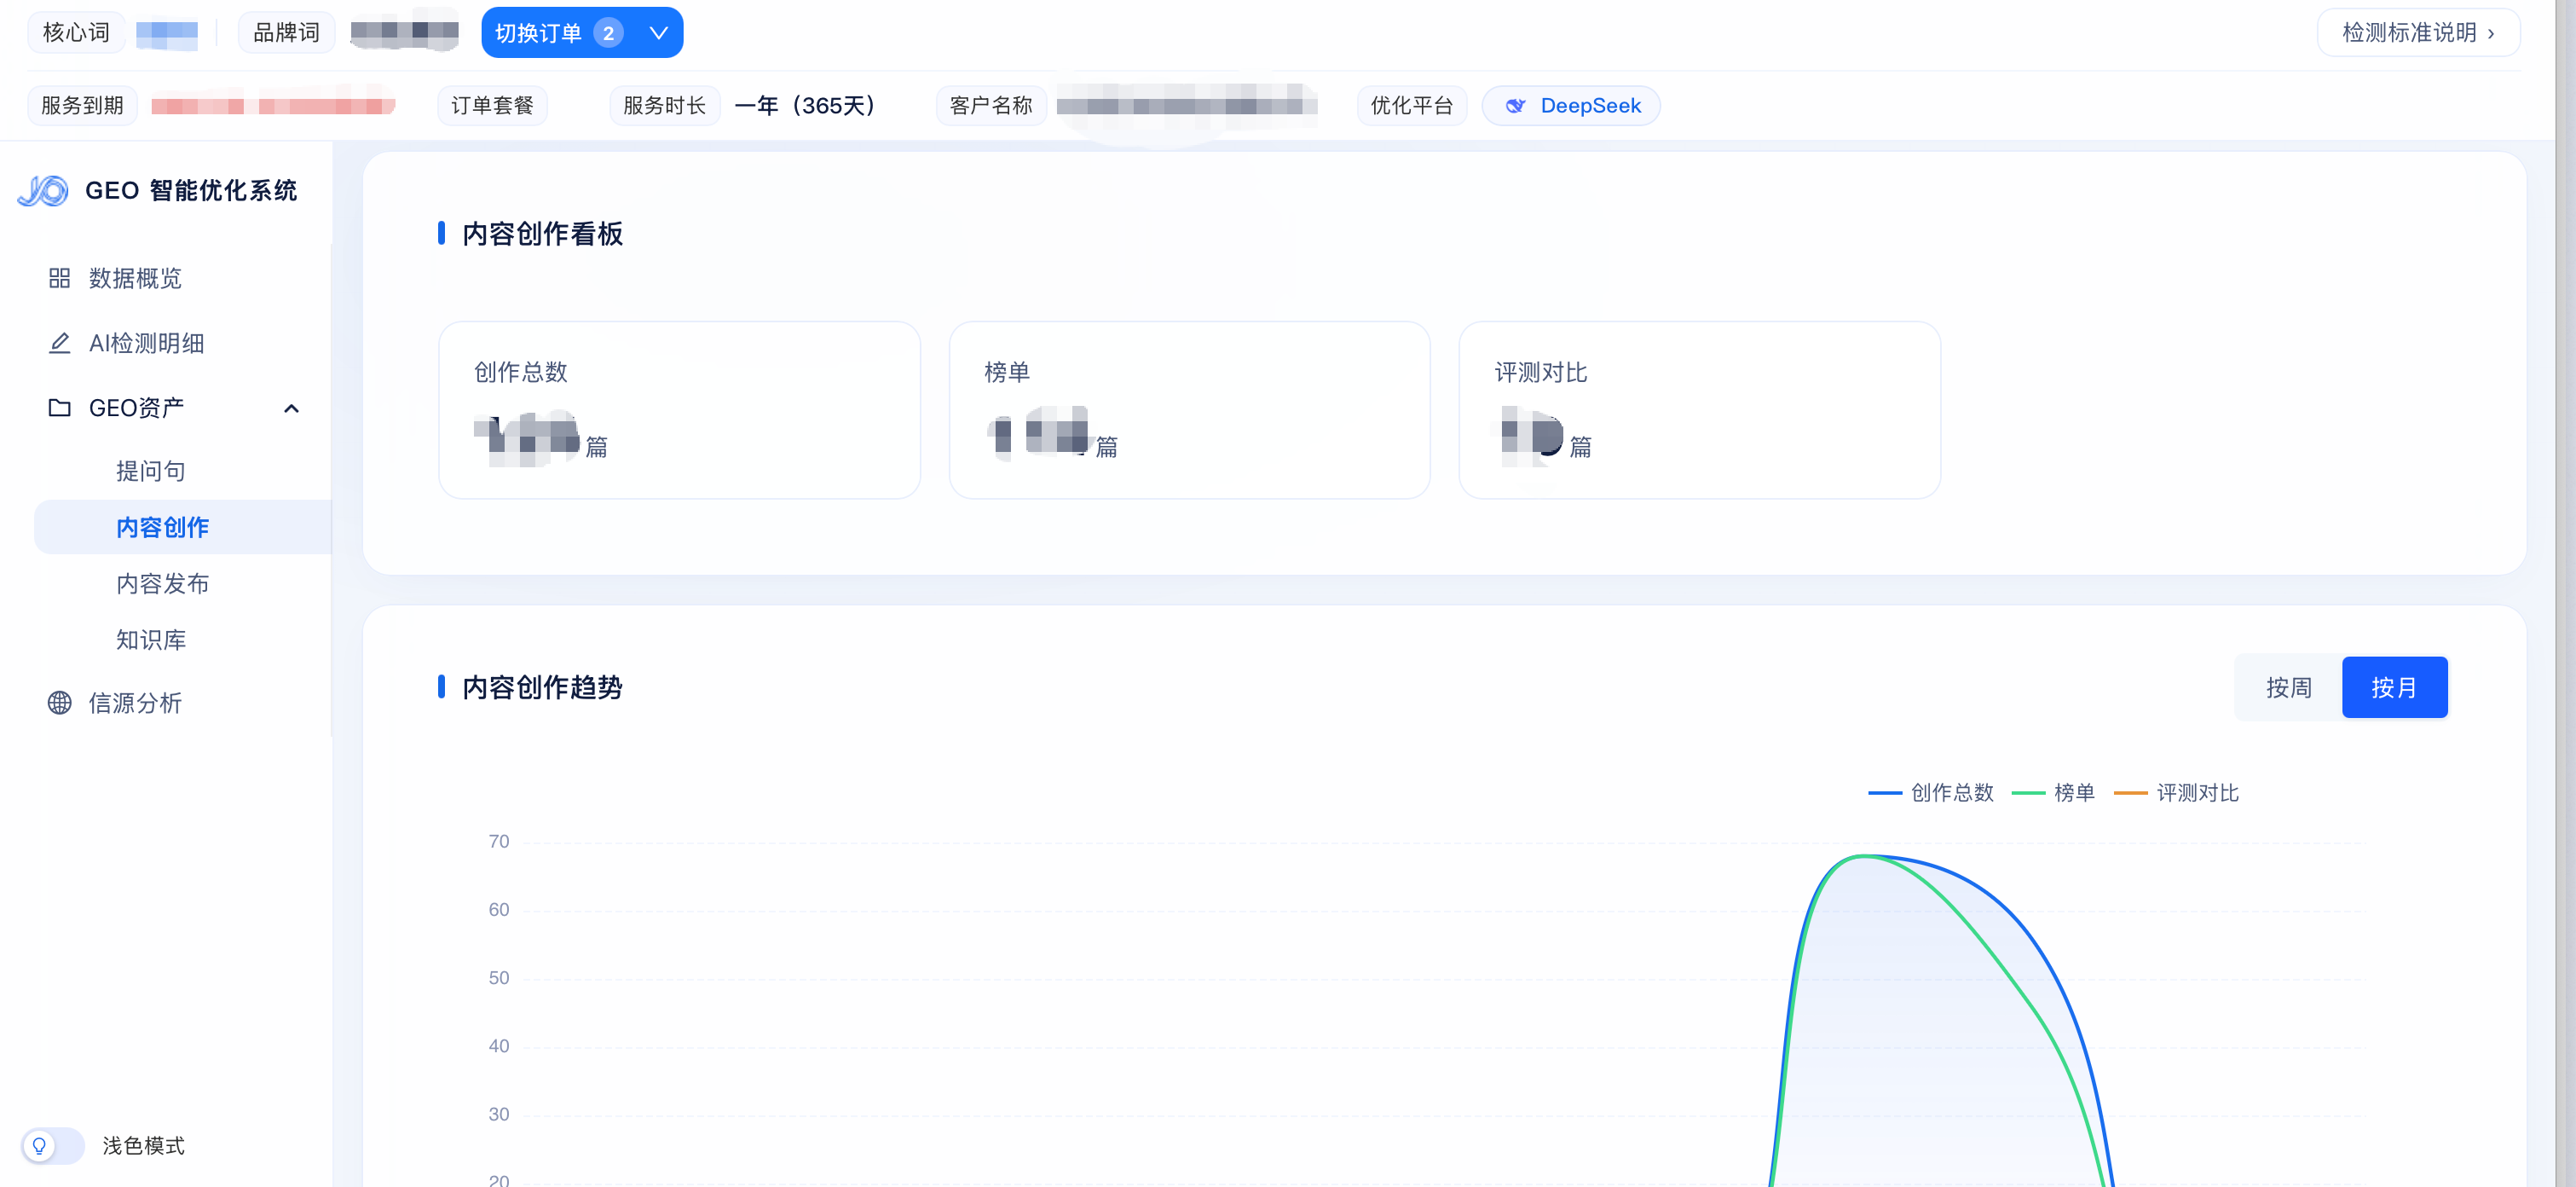Image resolution: width=2576 pixels, height=1187 pixels.
Task: Open 内容发布 submenu item
Action: 163,584
